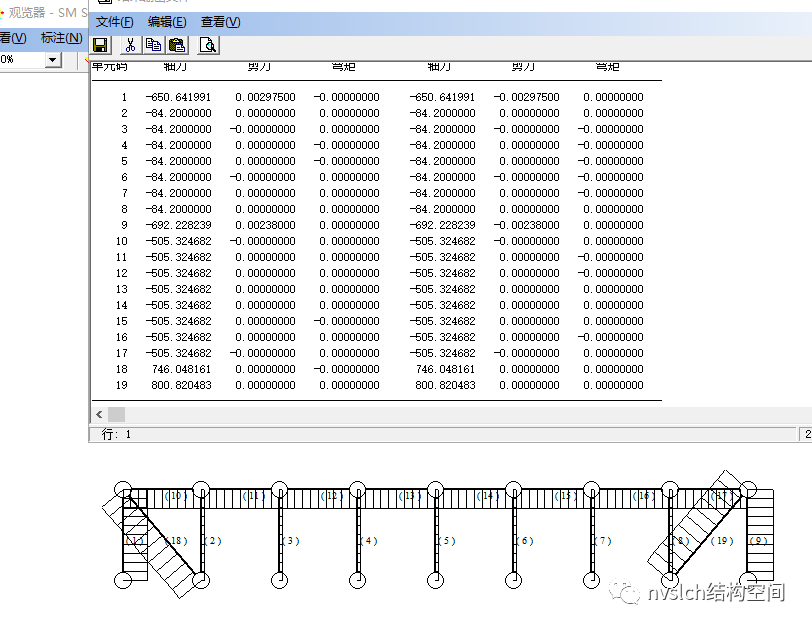Click the horizontal scrollbar thumb
The height and width of the screenshot is (628, 812).
pos(117,414)
